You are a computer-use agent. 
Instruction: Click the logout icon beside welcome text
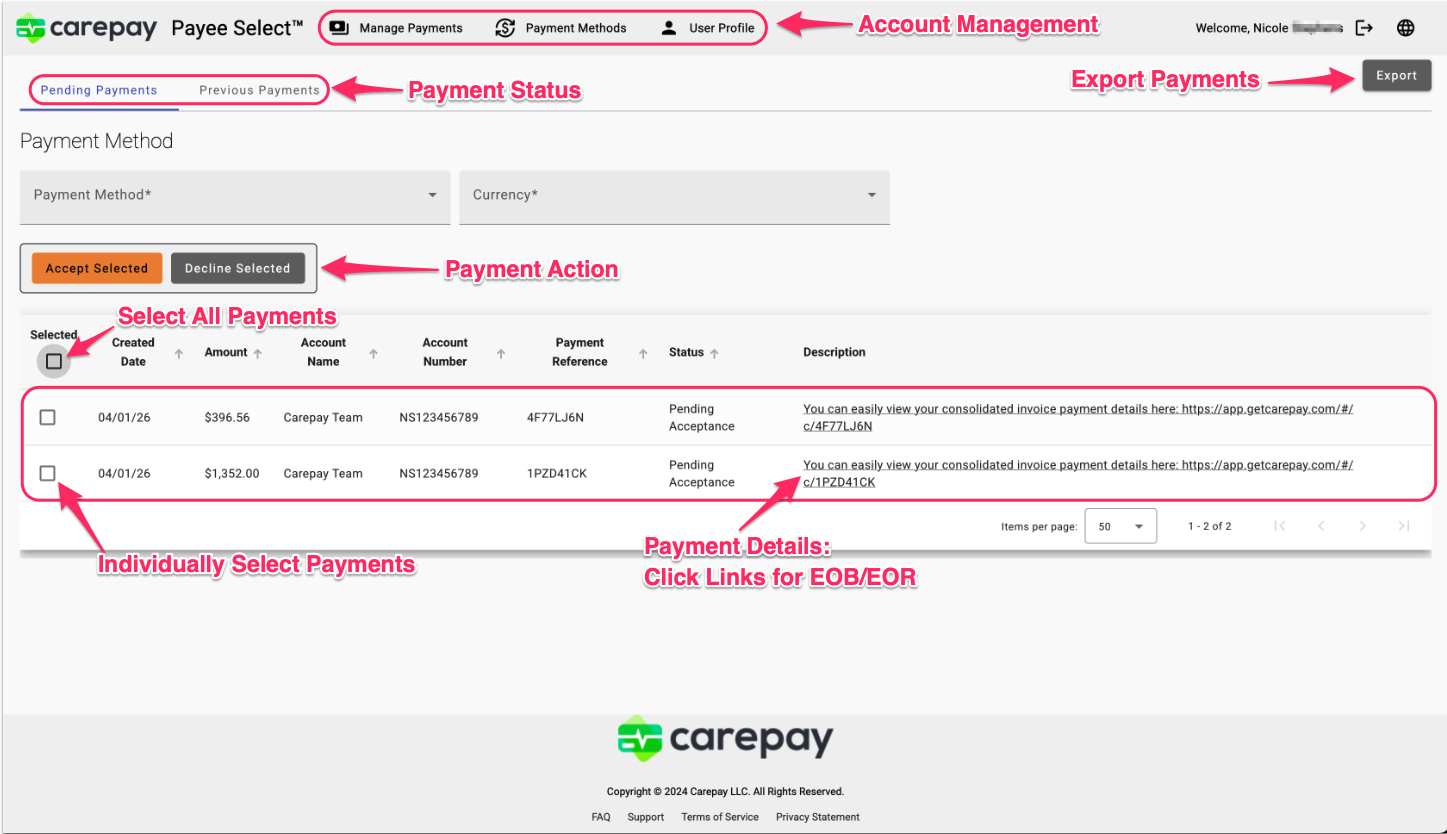click(1364, 28)
